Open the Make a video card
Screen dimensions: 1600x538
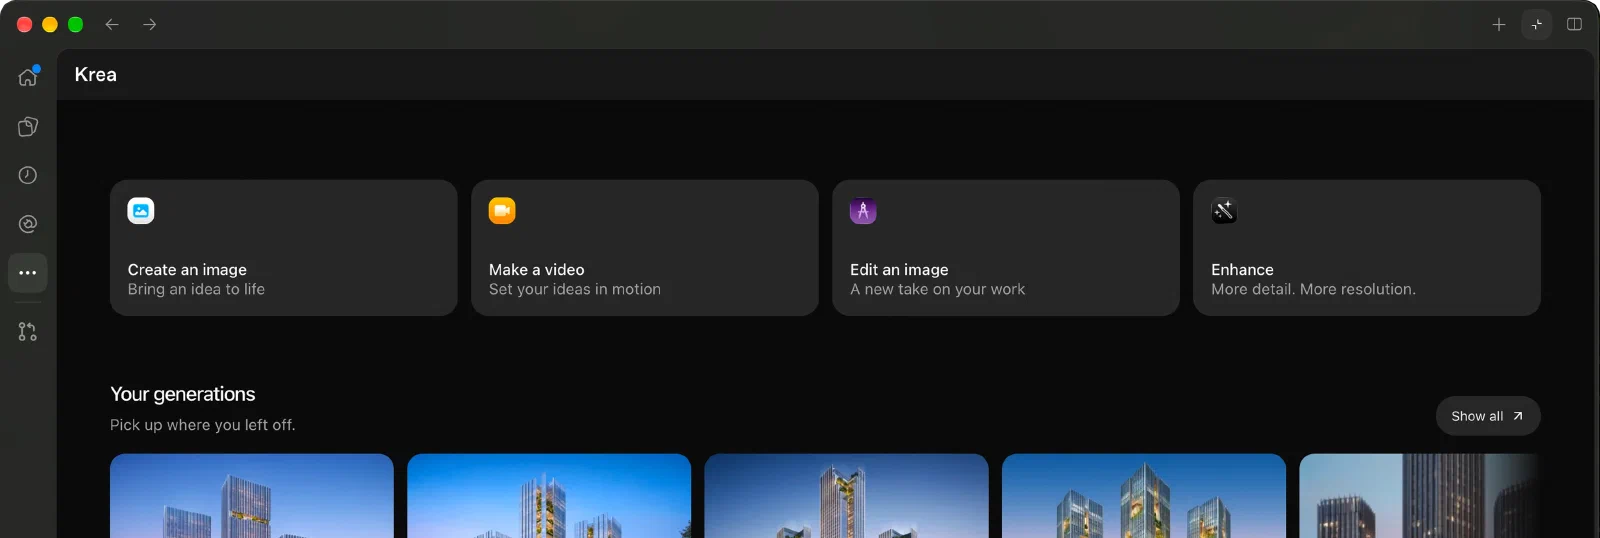[x=645, y=248]
